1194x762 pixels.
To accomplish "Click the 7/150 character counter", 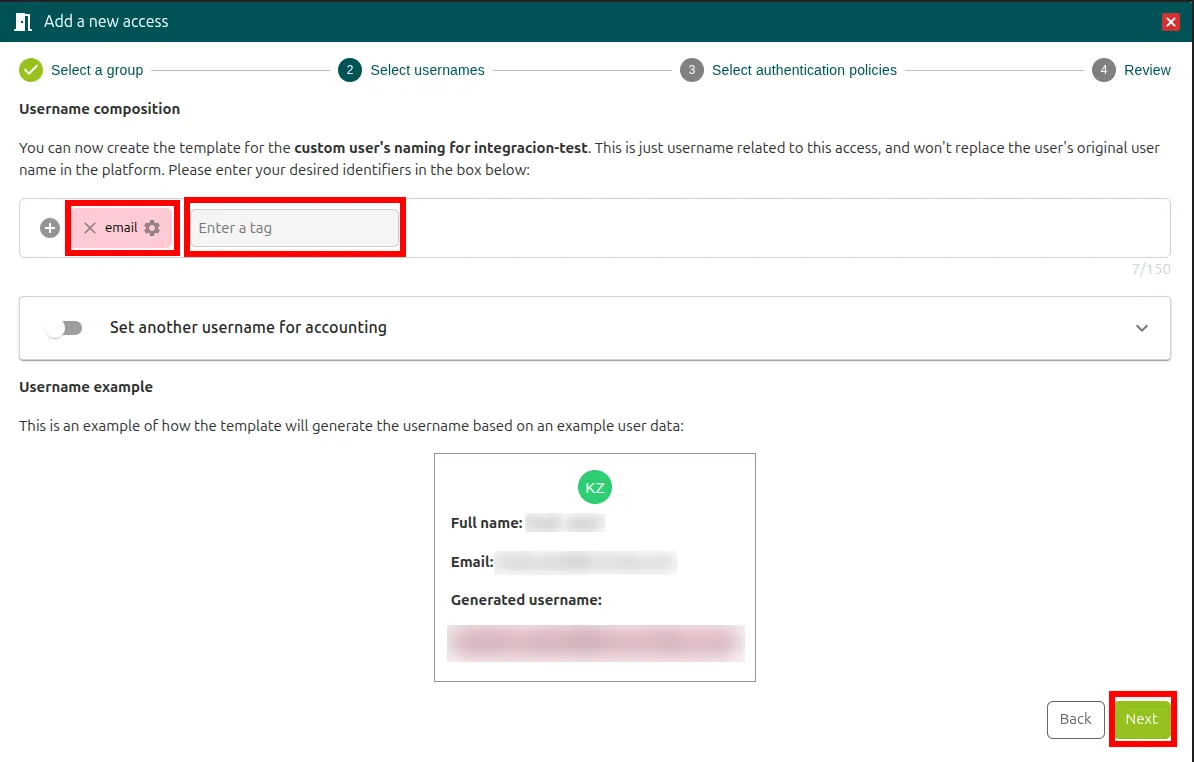I will click(x=1151, y=269).
